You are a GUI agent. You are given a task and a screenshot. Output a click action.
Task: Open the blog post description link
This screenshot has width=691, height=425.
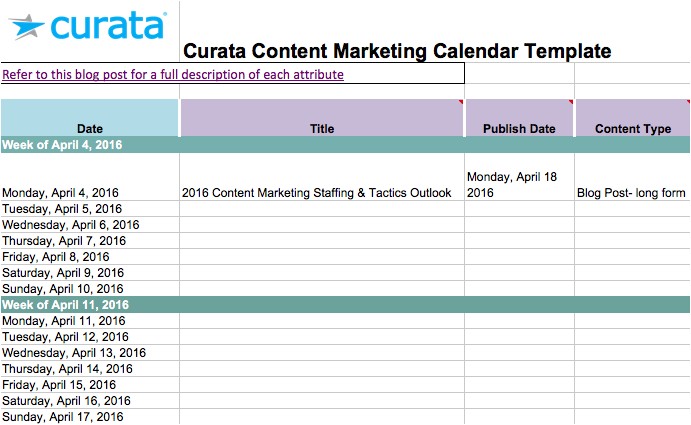click(x=173, y=75)
